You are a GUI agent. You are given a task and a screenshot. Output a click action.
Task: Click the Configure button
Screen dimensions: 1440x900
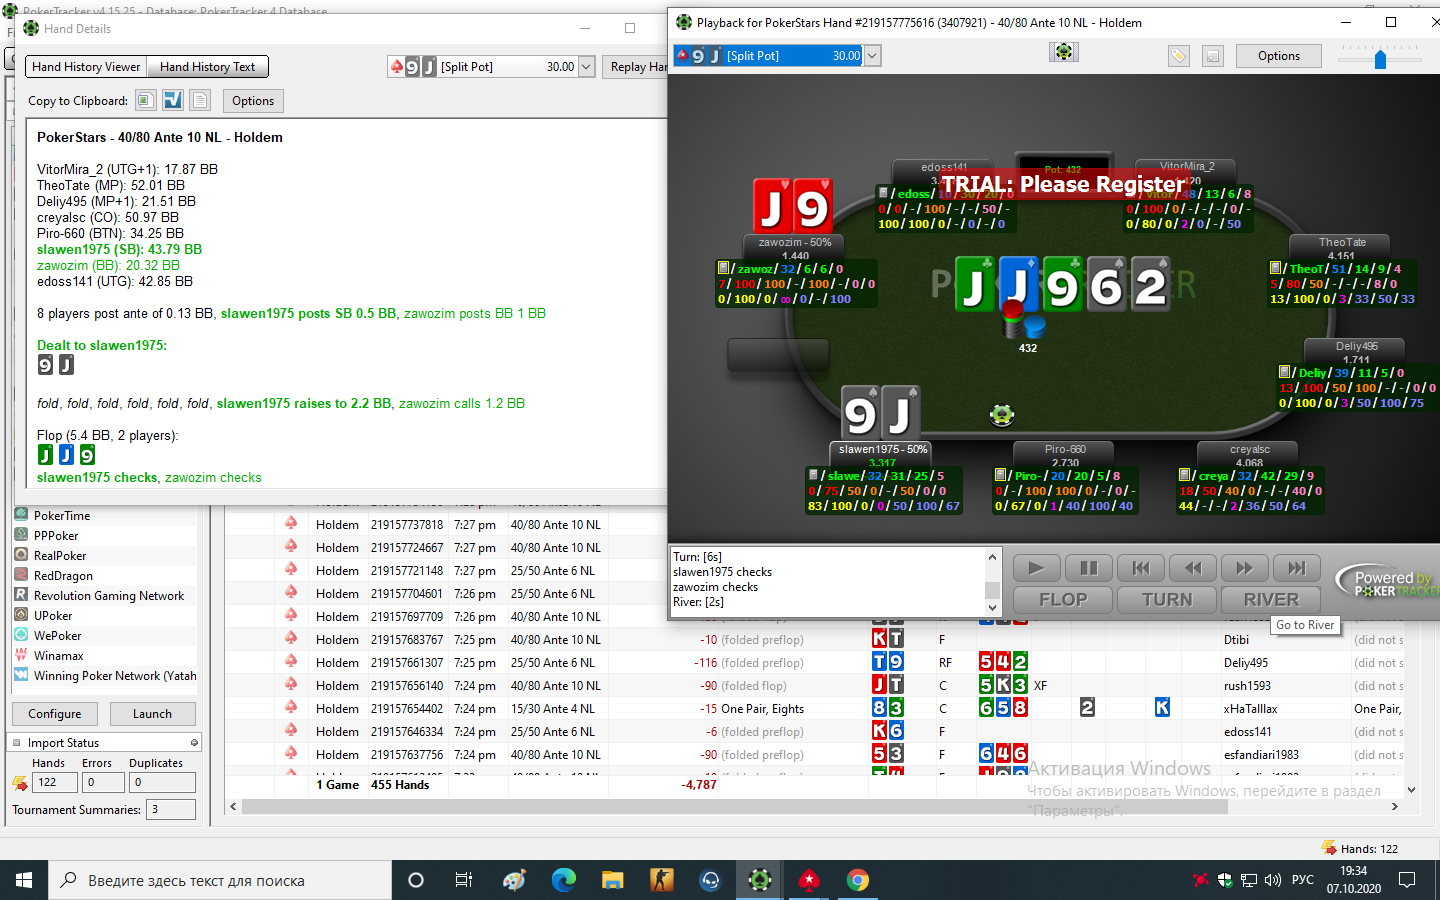(x=55, y=714)
